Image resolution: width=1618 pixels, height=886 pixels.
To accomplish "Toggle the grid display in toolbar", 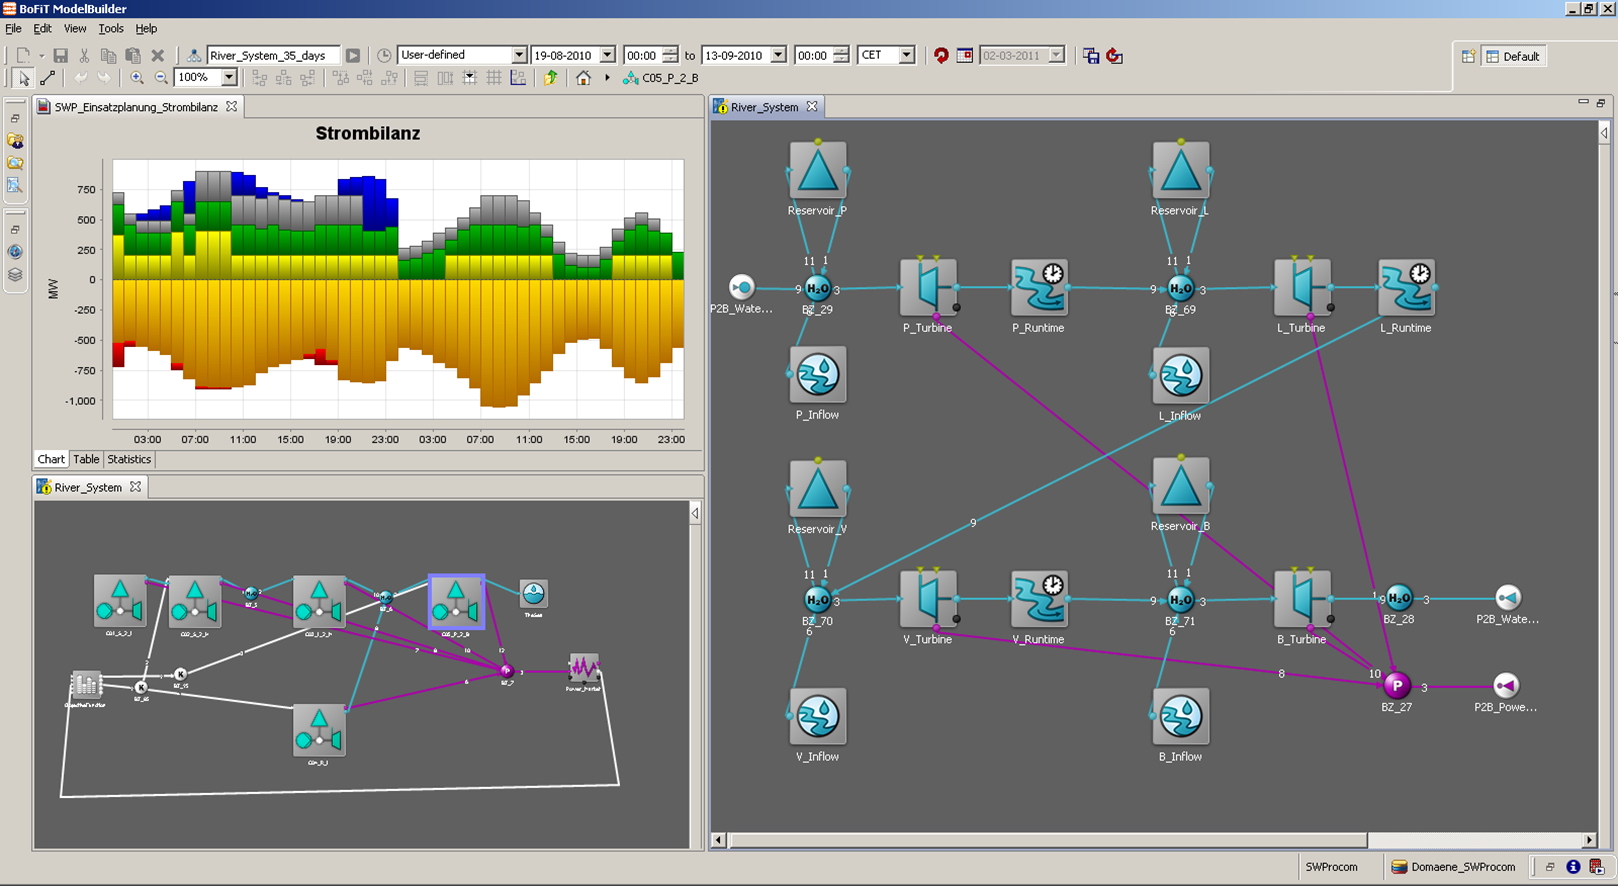I will click(494, 78).
